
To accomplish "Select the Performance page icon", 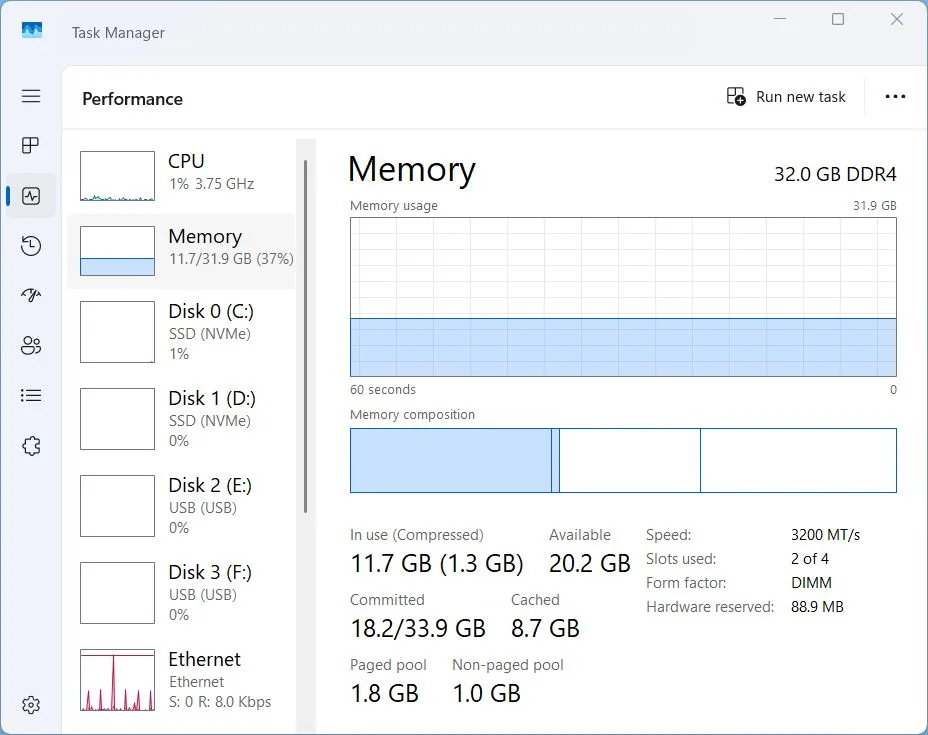I will pos(31,196).
